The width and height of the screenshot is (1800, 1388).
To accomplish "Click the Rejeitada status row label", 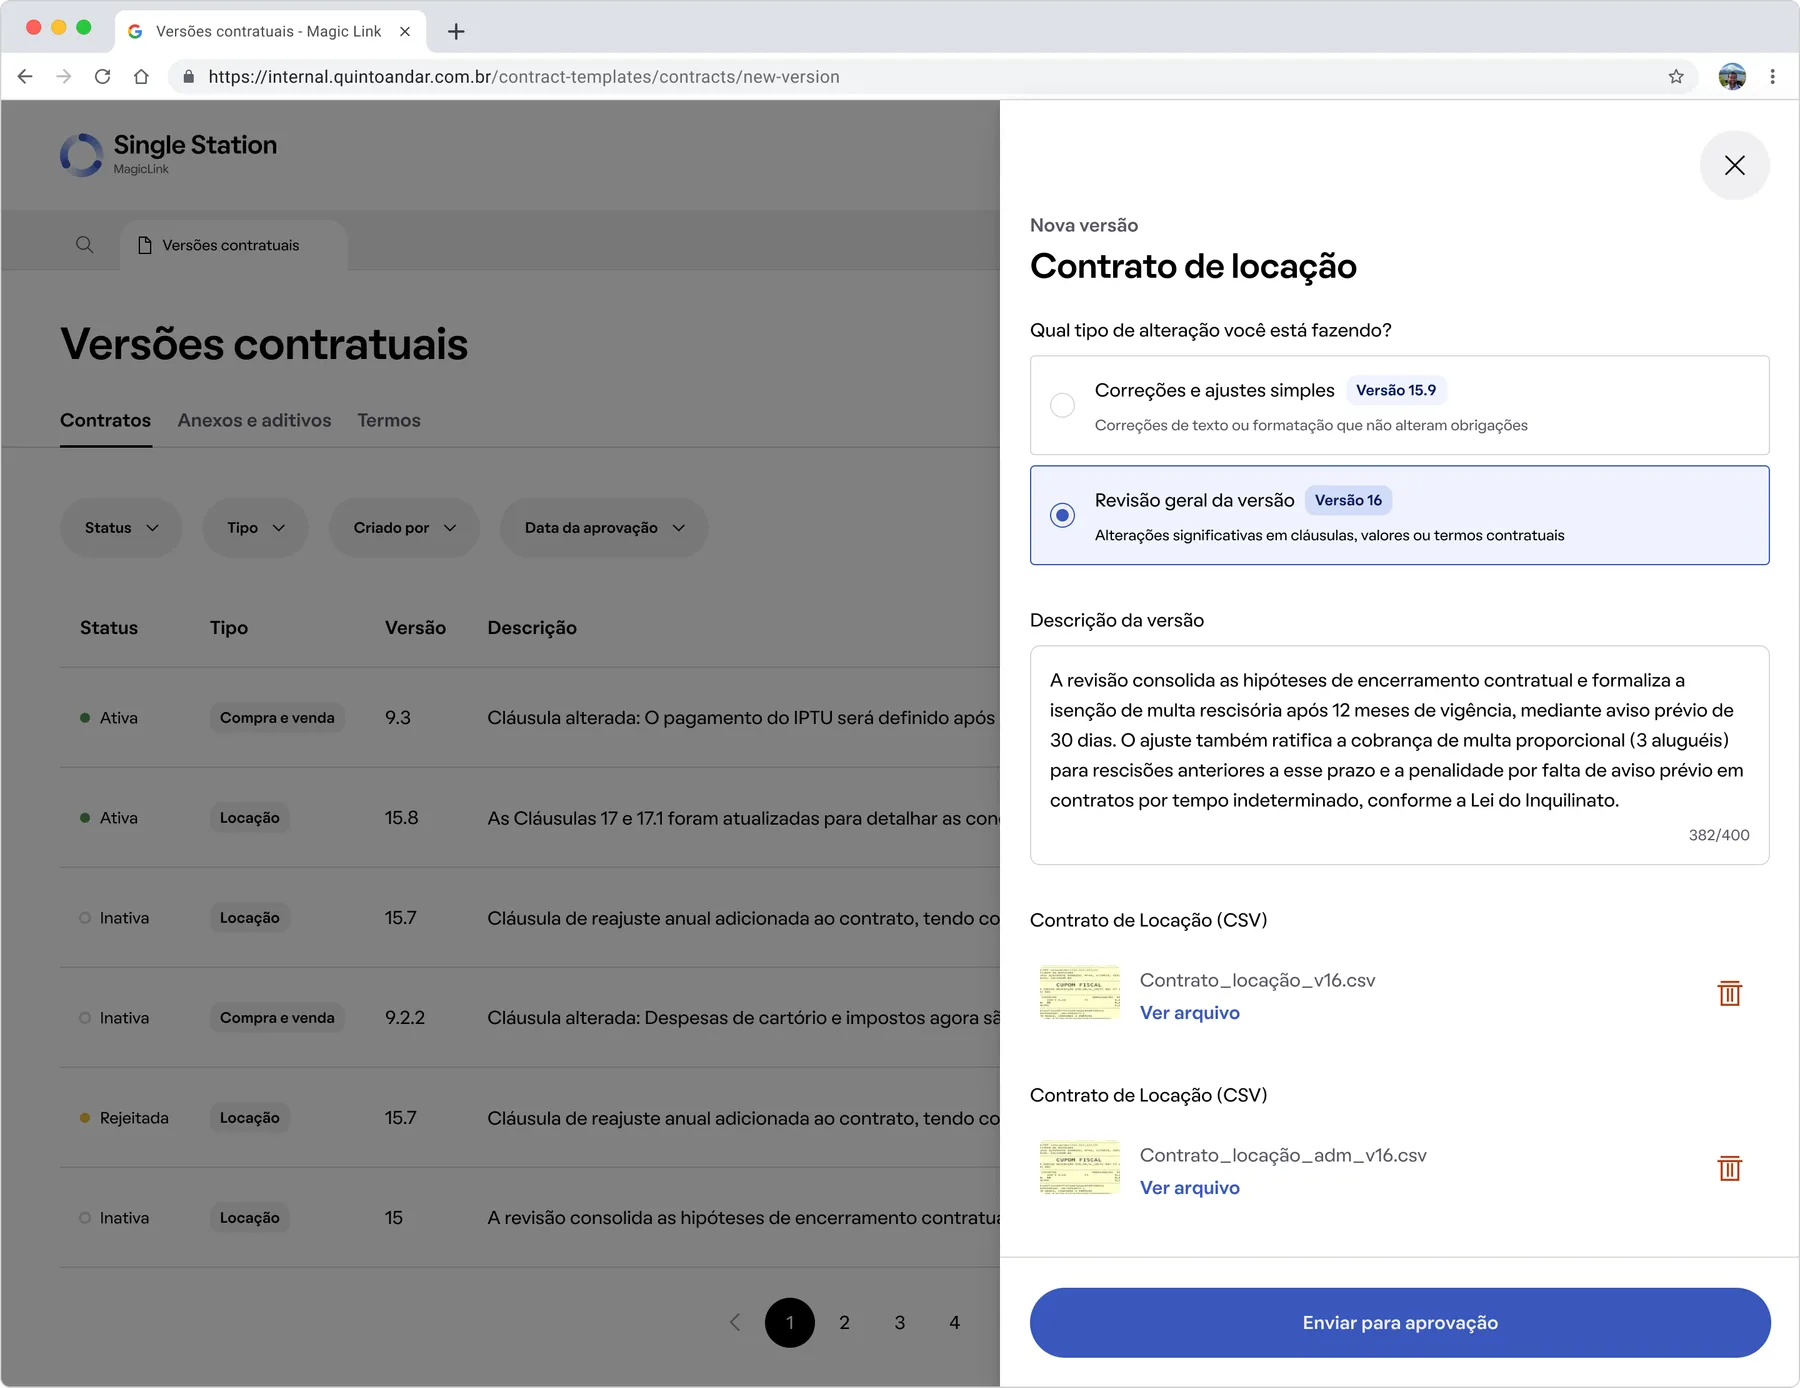I will [x=134, y=1117].
